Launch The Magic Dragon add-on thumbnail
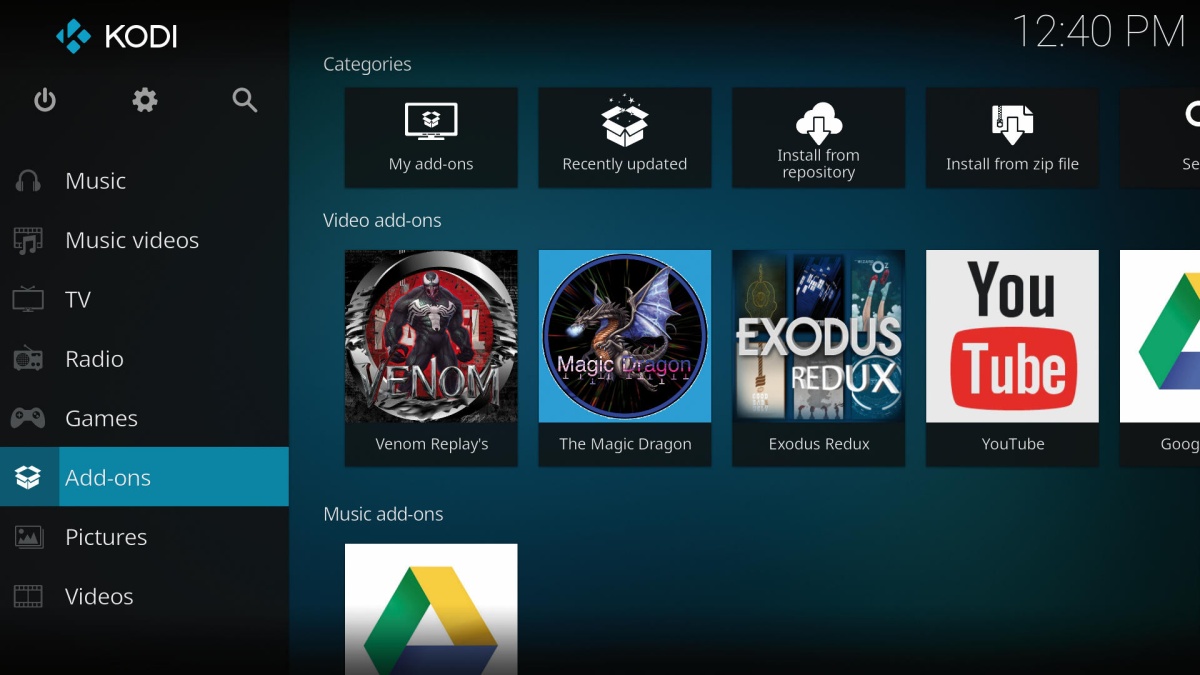The width and height of the screenshot is (1200, 675). tap(625, 336)
